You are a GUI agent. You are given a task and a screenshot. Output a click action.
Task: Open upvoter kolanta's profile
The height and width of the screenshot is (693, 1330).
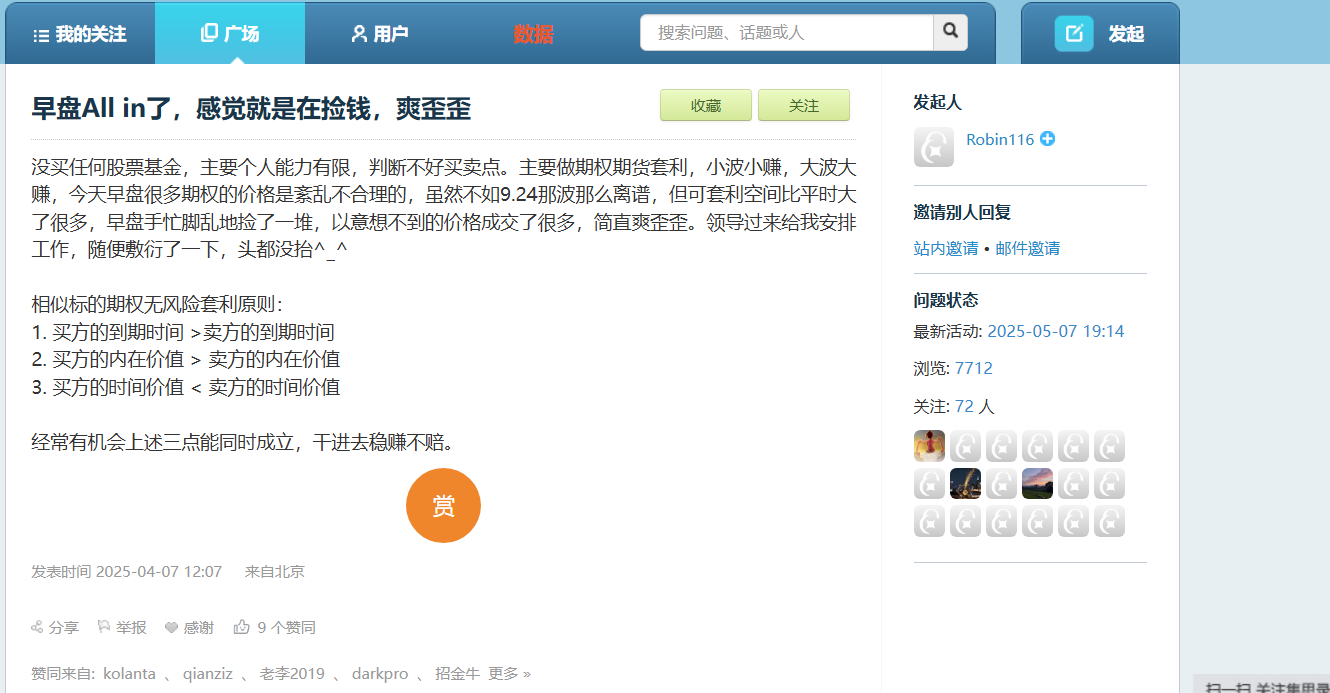(129, 673)
